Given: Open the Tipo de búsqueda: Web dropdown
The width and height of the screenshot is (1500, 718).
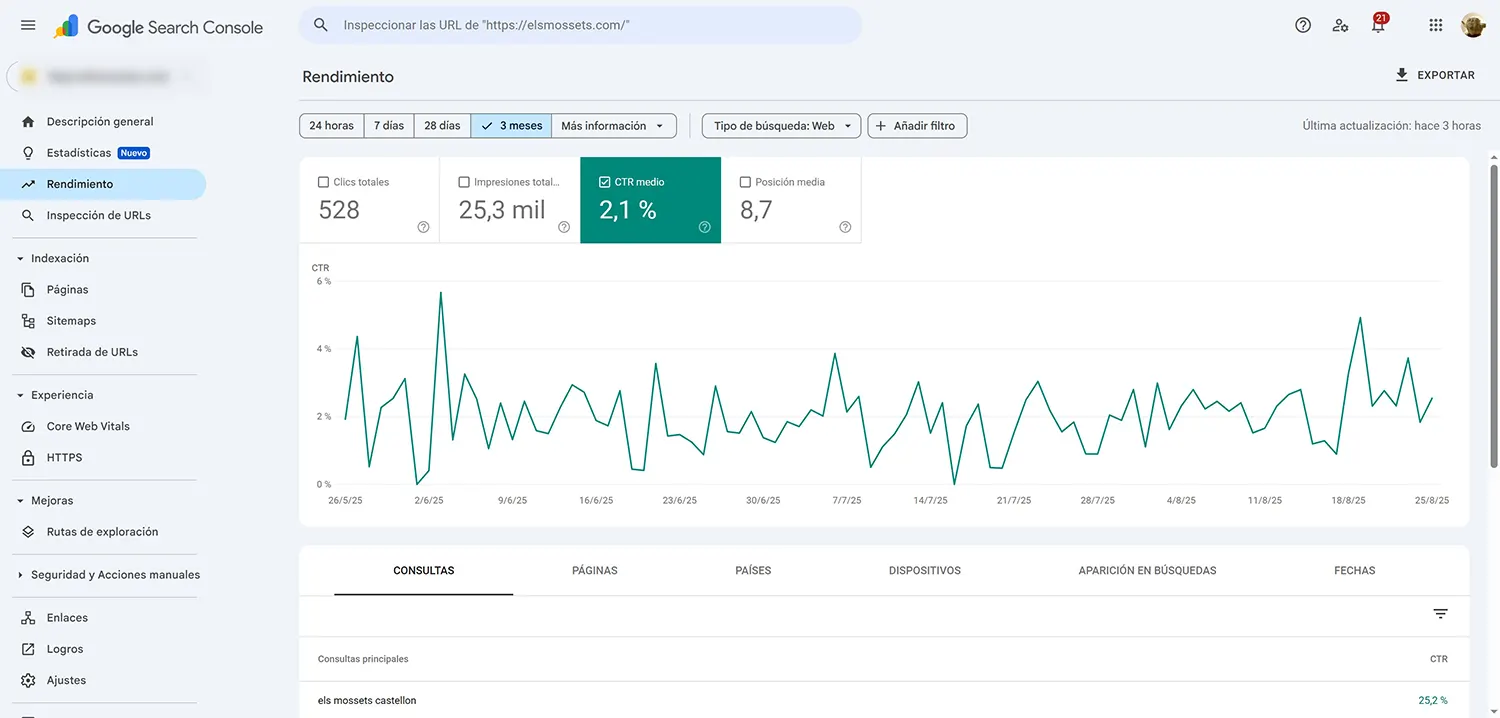Looking at the screenshot, I should (781, 125).
